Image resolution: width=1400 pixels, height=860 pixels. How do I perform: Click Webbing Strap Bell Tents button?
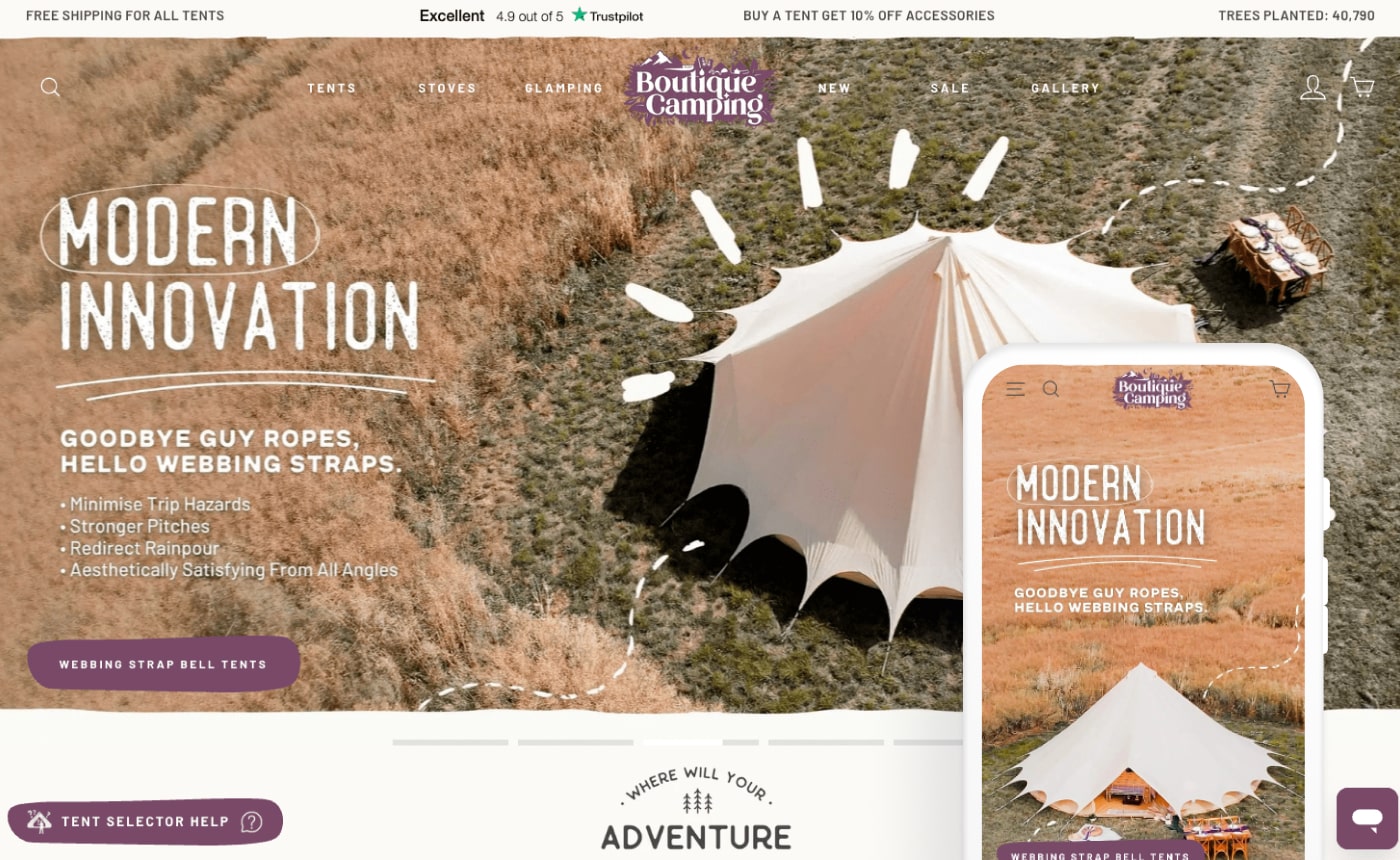pyautogui.click(x=164, y=664)
